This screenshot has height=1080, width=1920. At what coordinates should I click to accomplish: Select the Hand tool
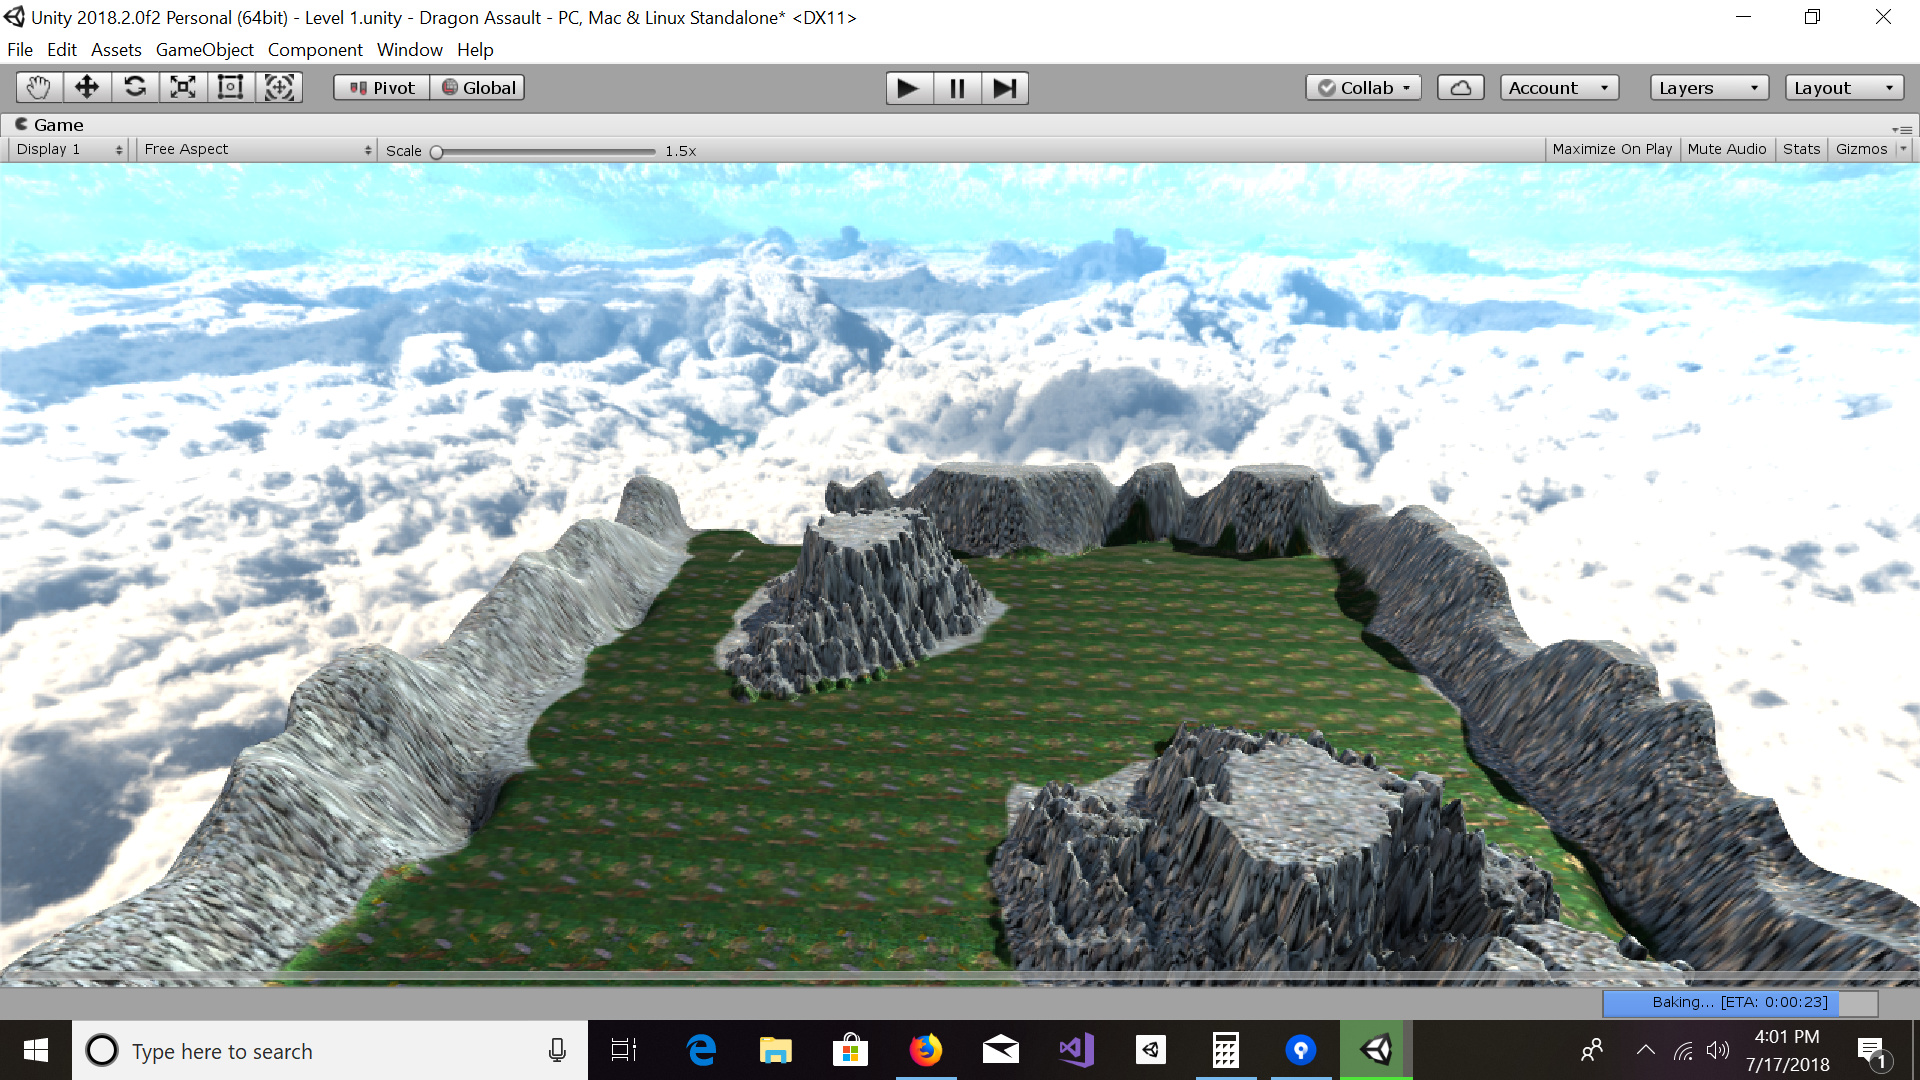point(39,88)
